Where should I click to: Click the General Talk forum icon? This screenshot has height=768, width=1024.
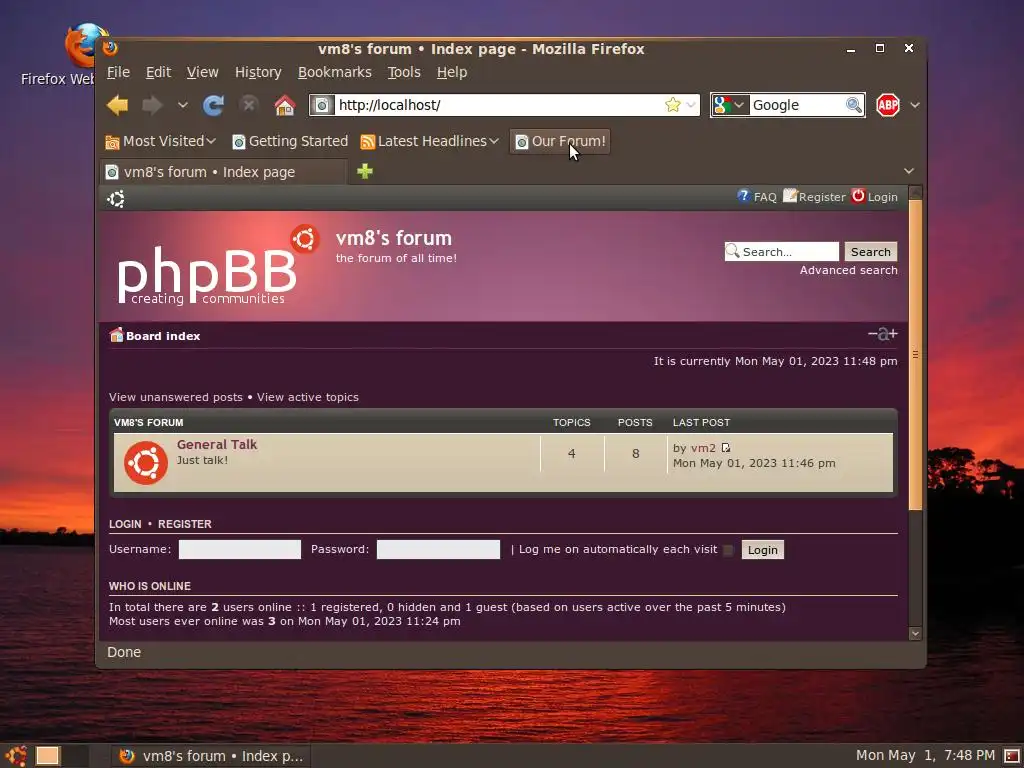click(146, 463)
